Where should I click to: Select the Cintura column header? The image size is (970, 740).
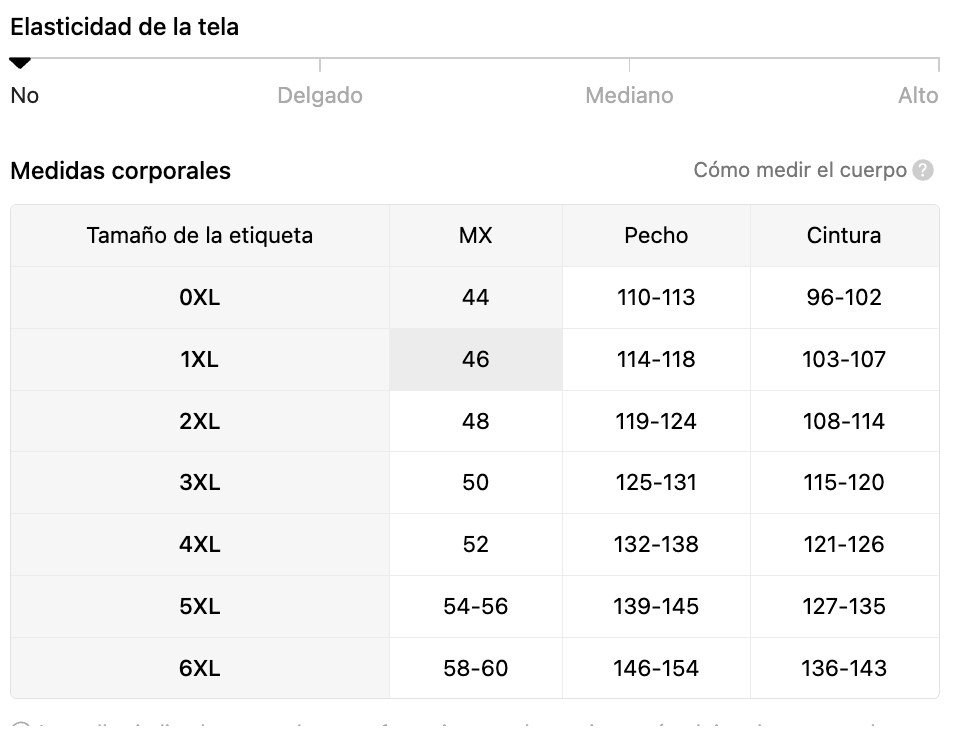pos(844,236)
